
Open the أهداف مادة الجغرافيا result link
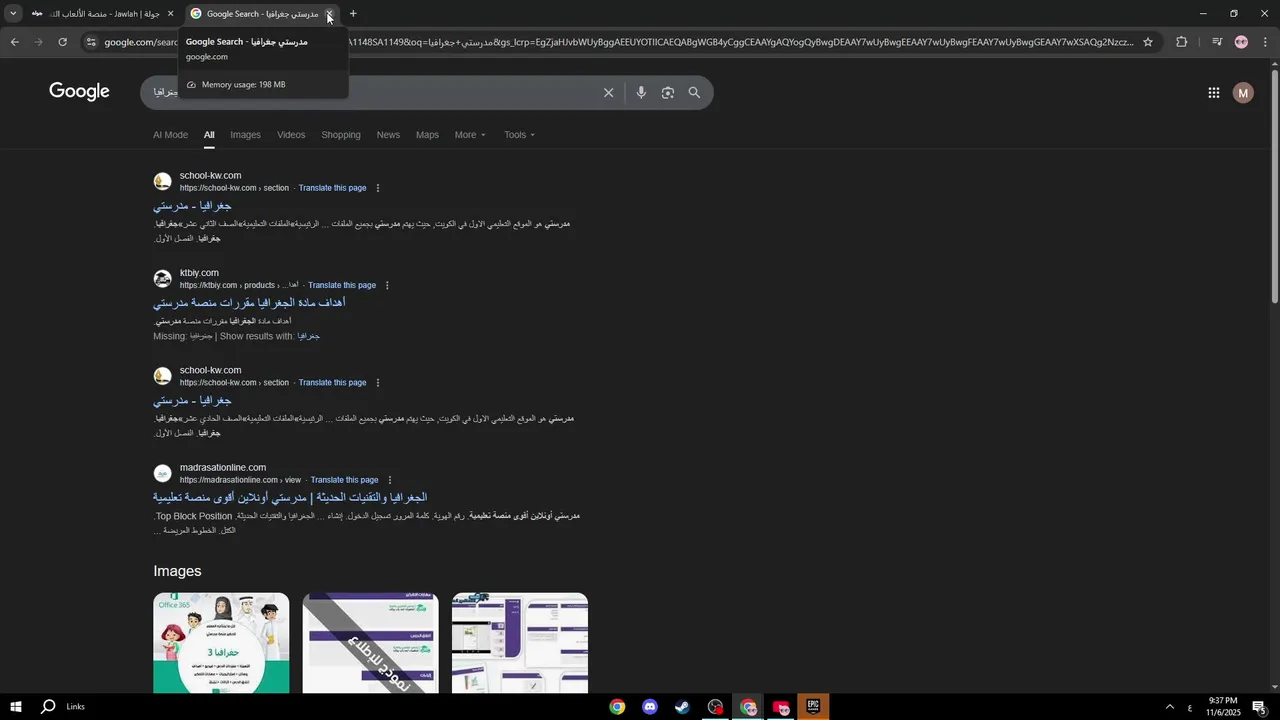click(x=249, y=303)
